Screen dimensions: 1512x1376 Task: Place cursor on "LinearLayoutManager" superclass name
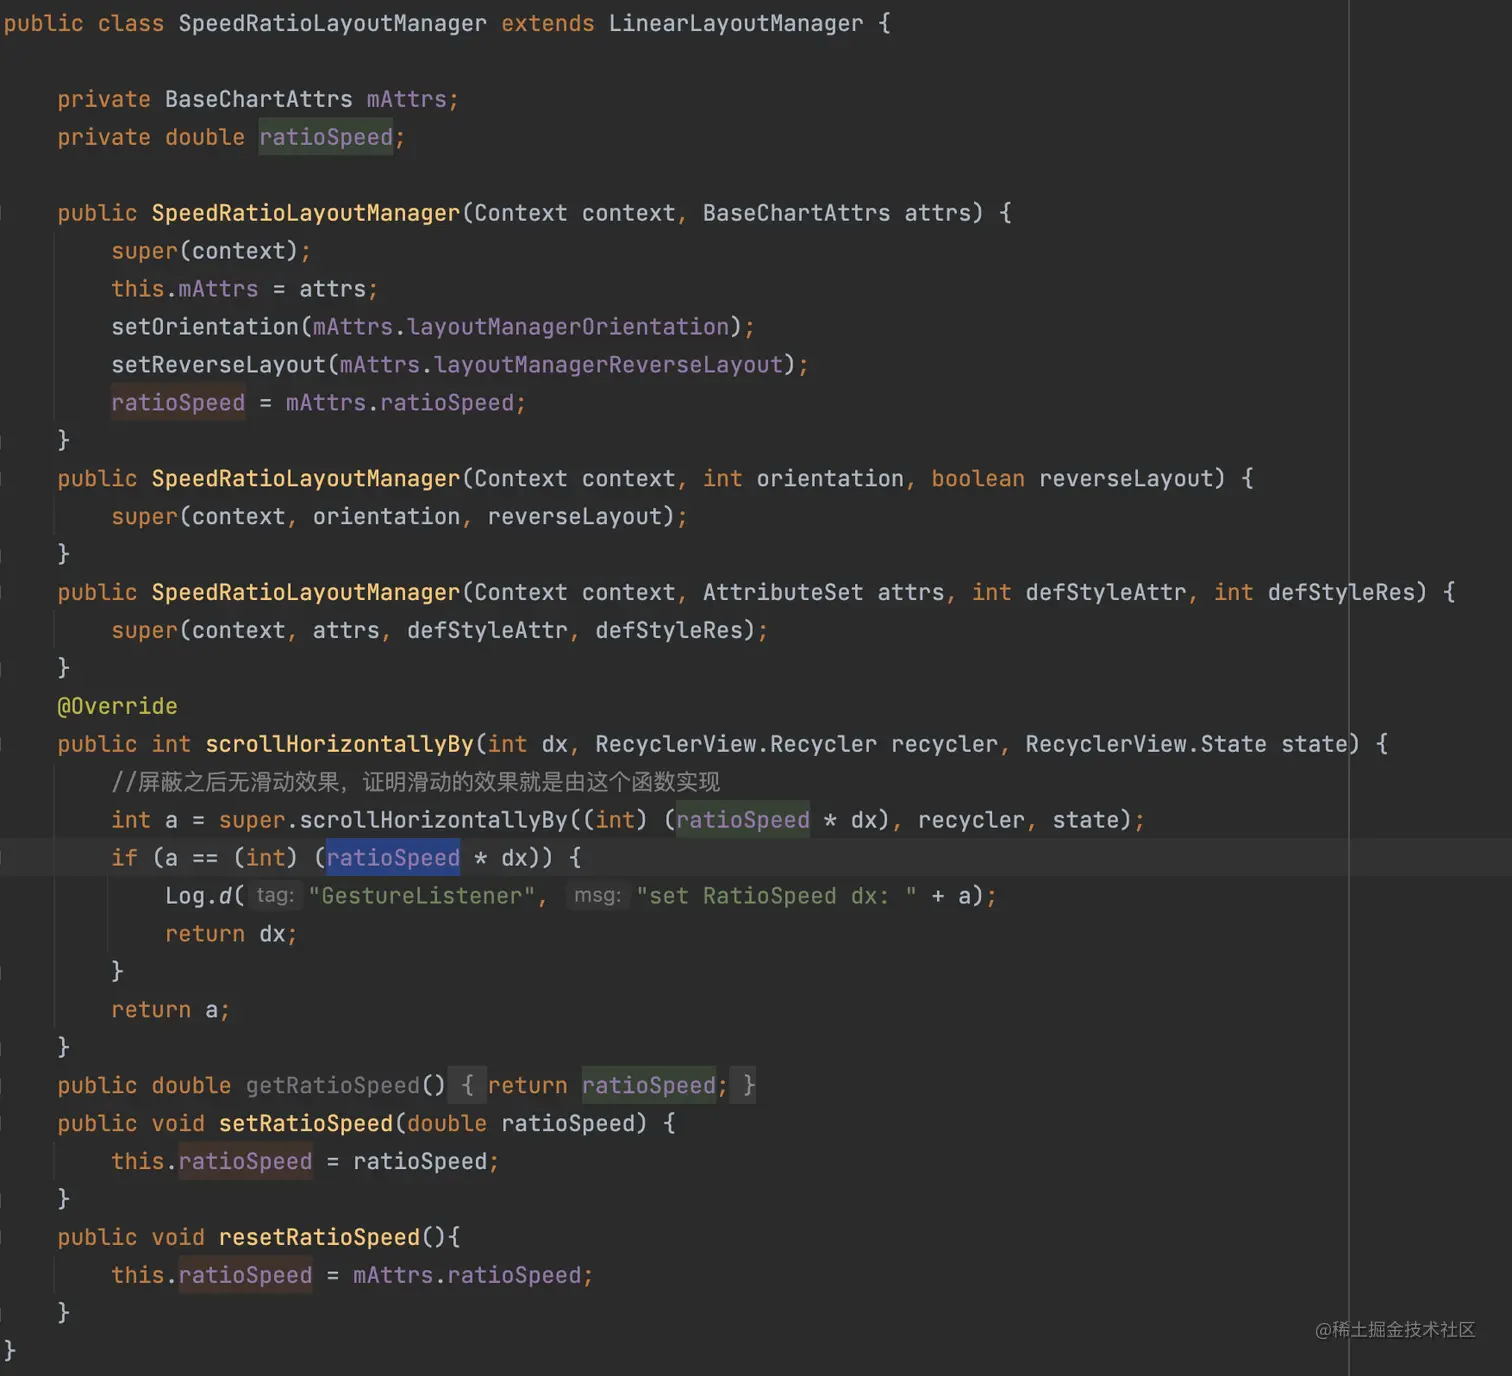(x=735, y=23)
